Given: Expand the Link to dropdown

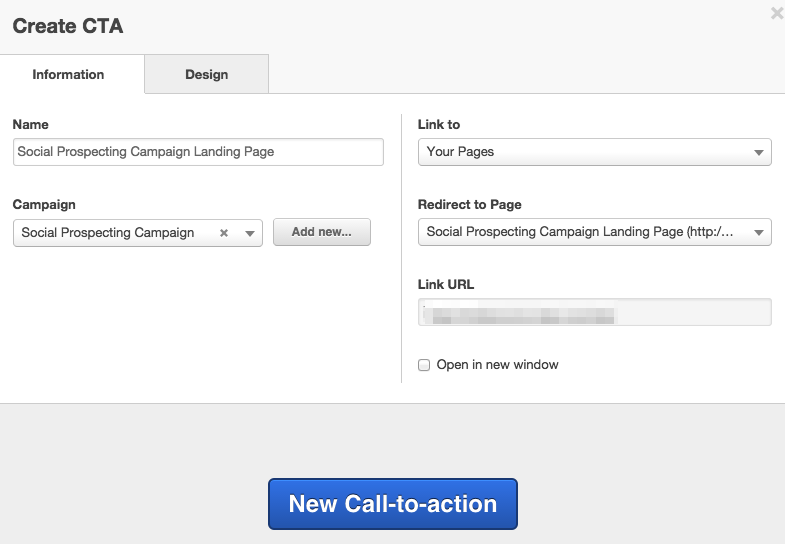Looking at the screenshot, I should coord(594,152).
